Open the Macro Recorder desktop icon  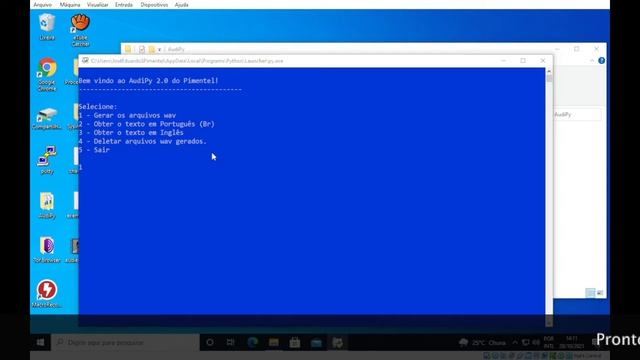pos(47,293)
